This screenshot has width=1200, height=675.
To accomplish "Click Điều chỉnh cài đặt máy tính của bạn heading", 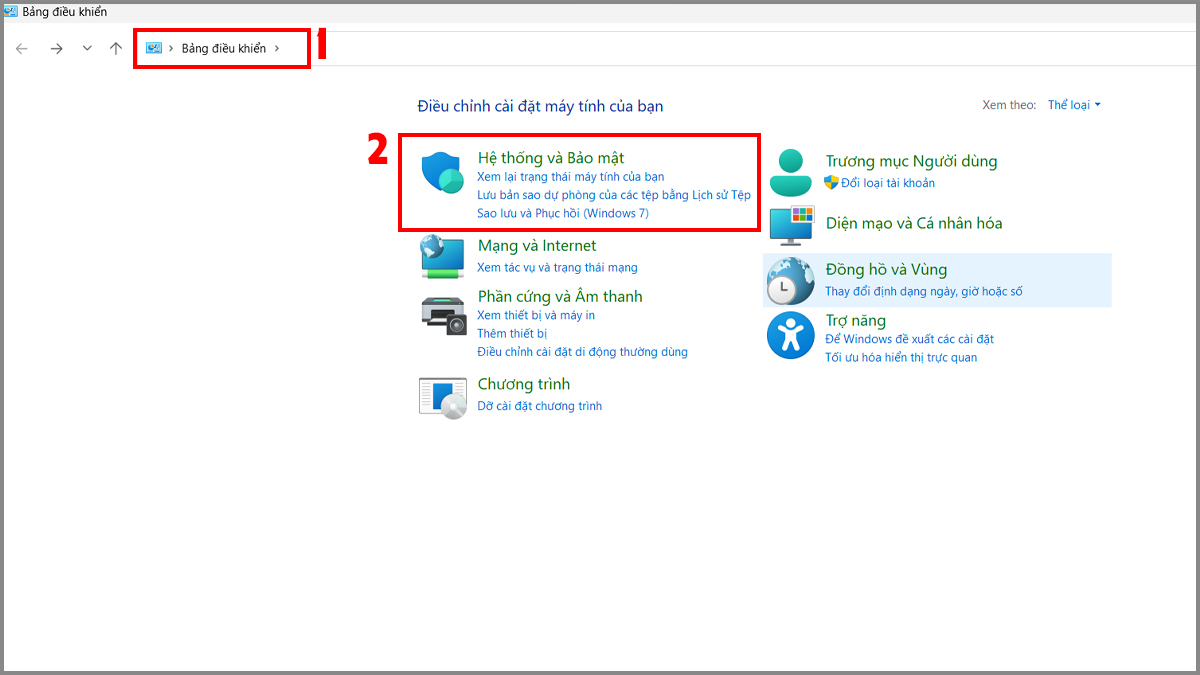I will point(540,106).
